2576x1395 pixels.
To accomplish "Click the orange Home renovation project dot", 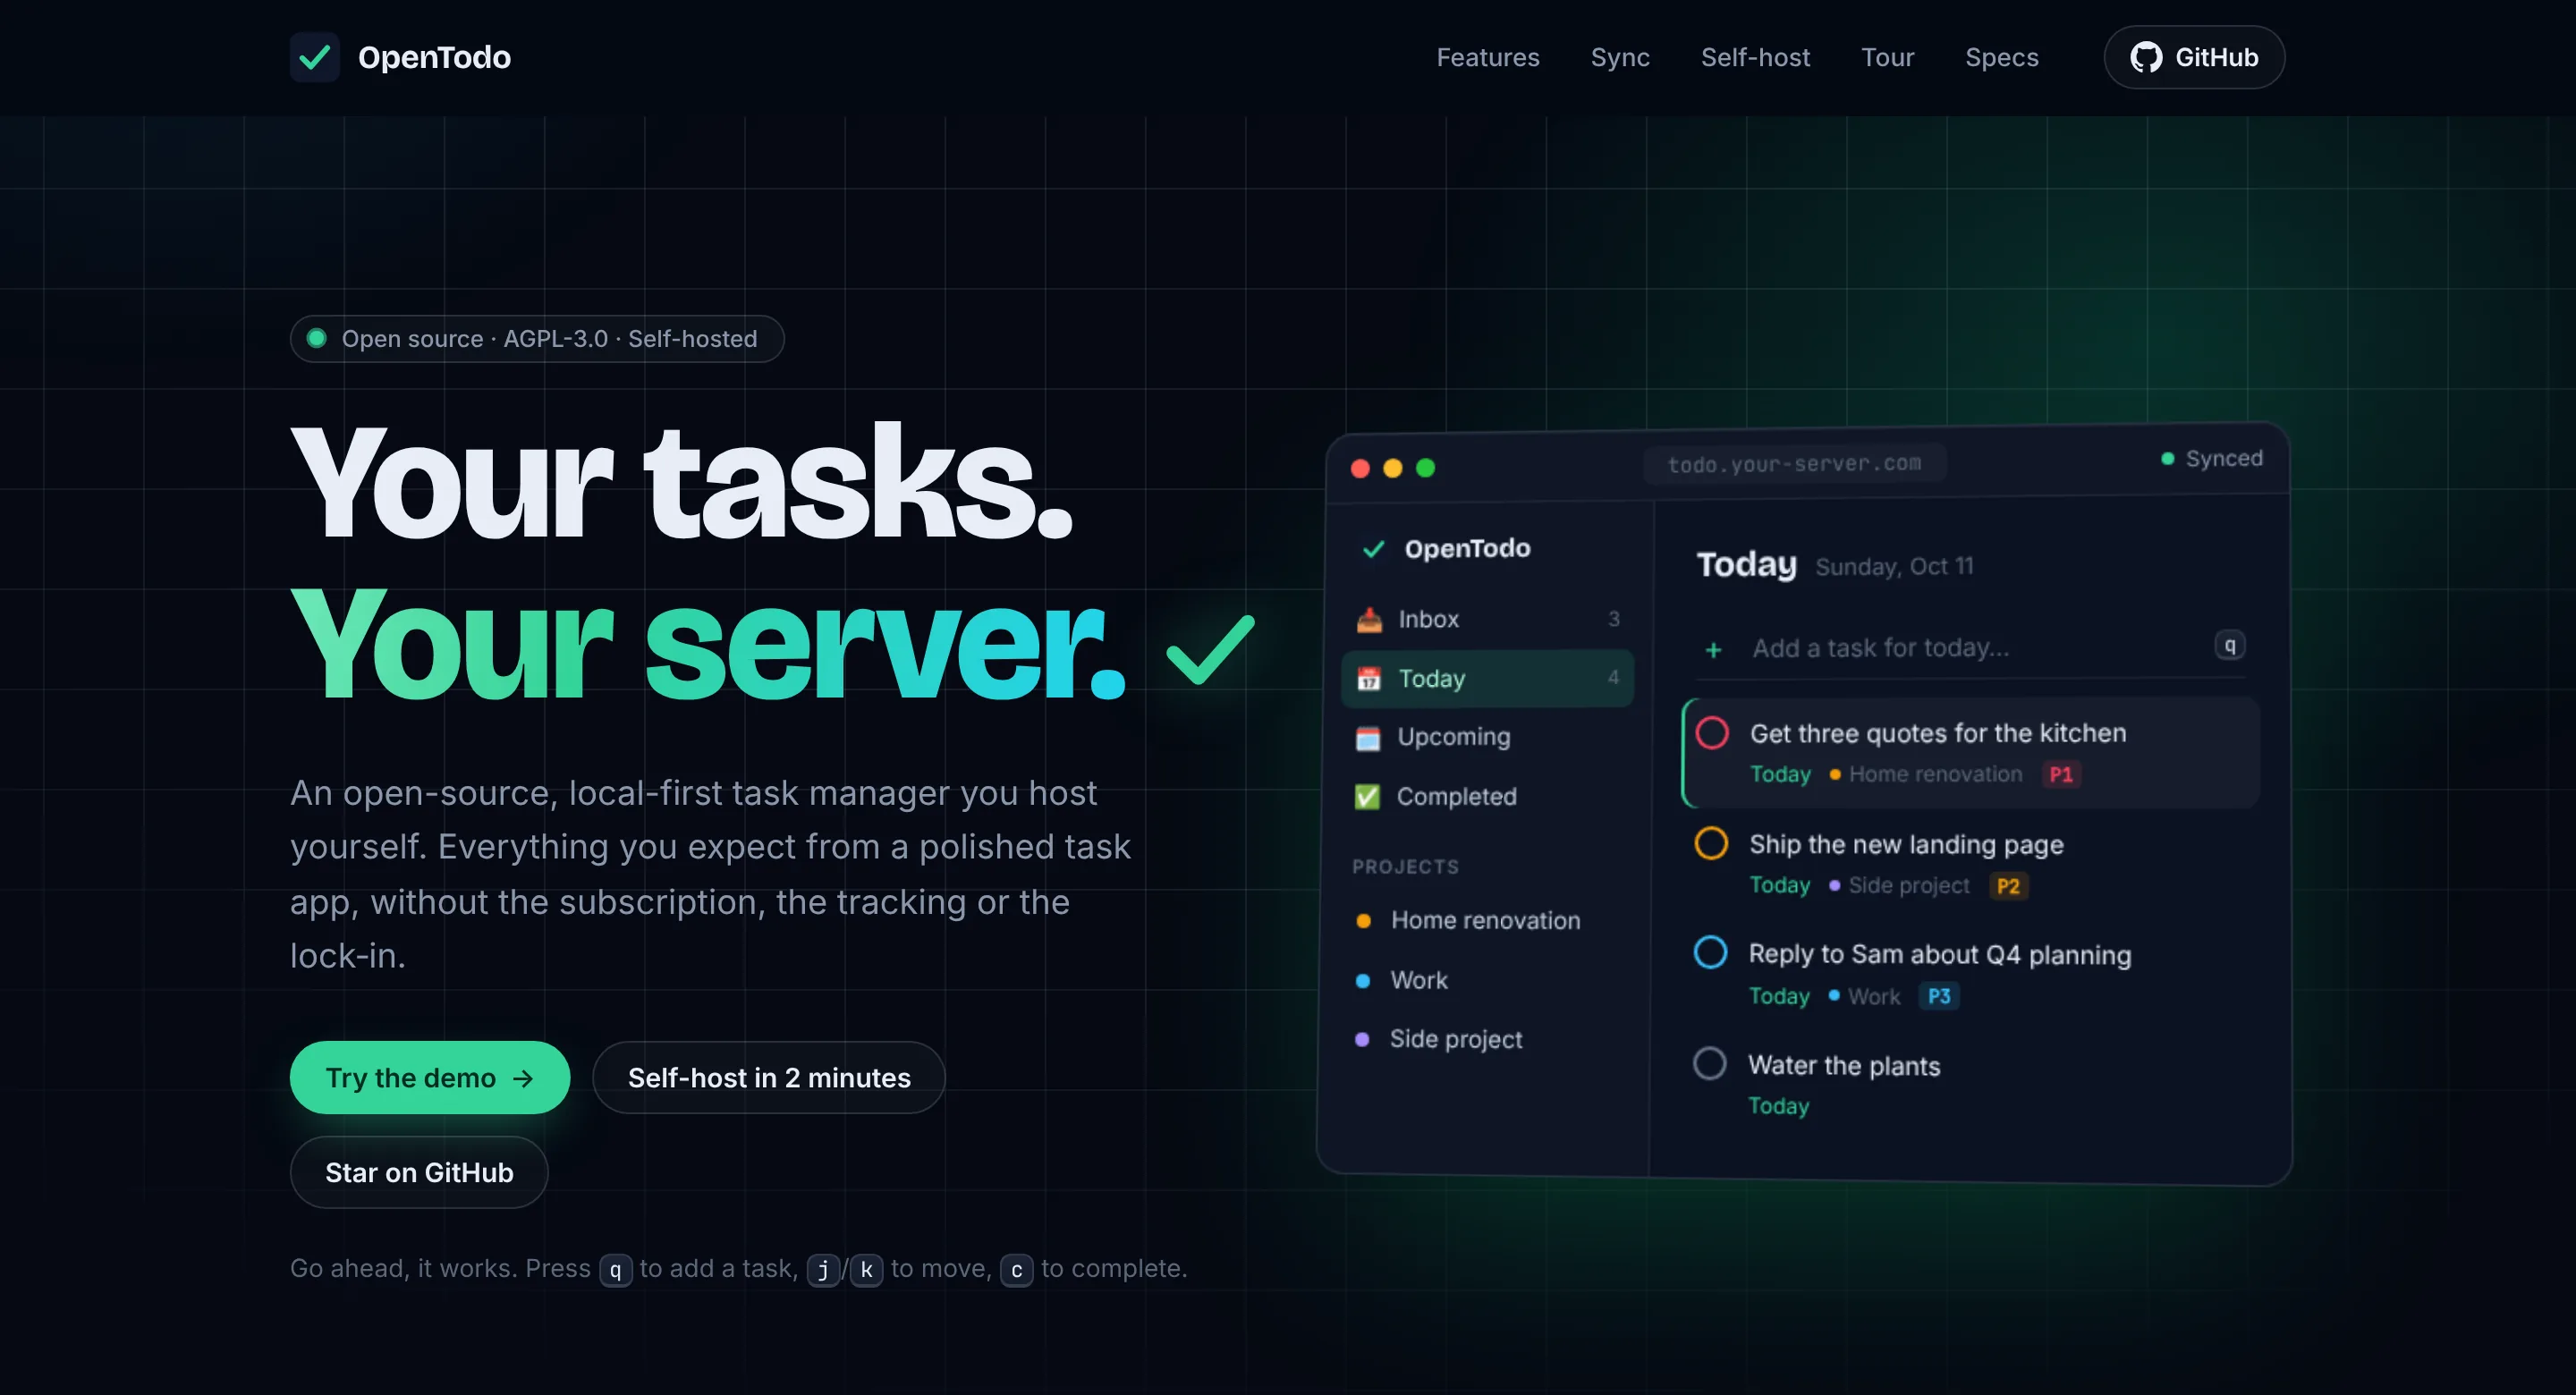I will [1363, 921].
